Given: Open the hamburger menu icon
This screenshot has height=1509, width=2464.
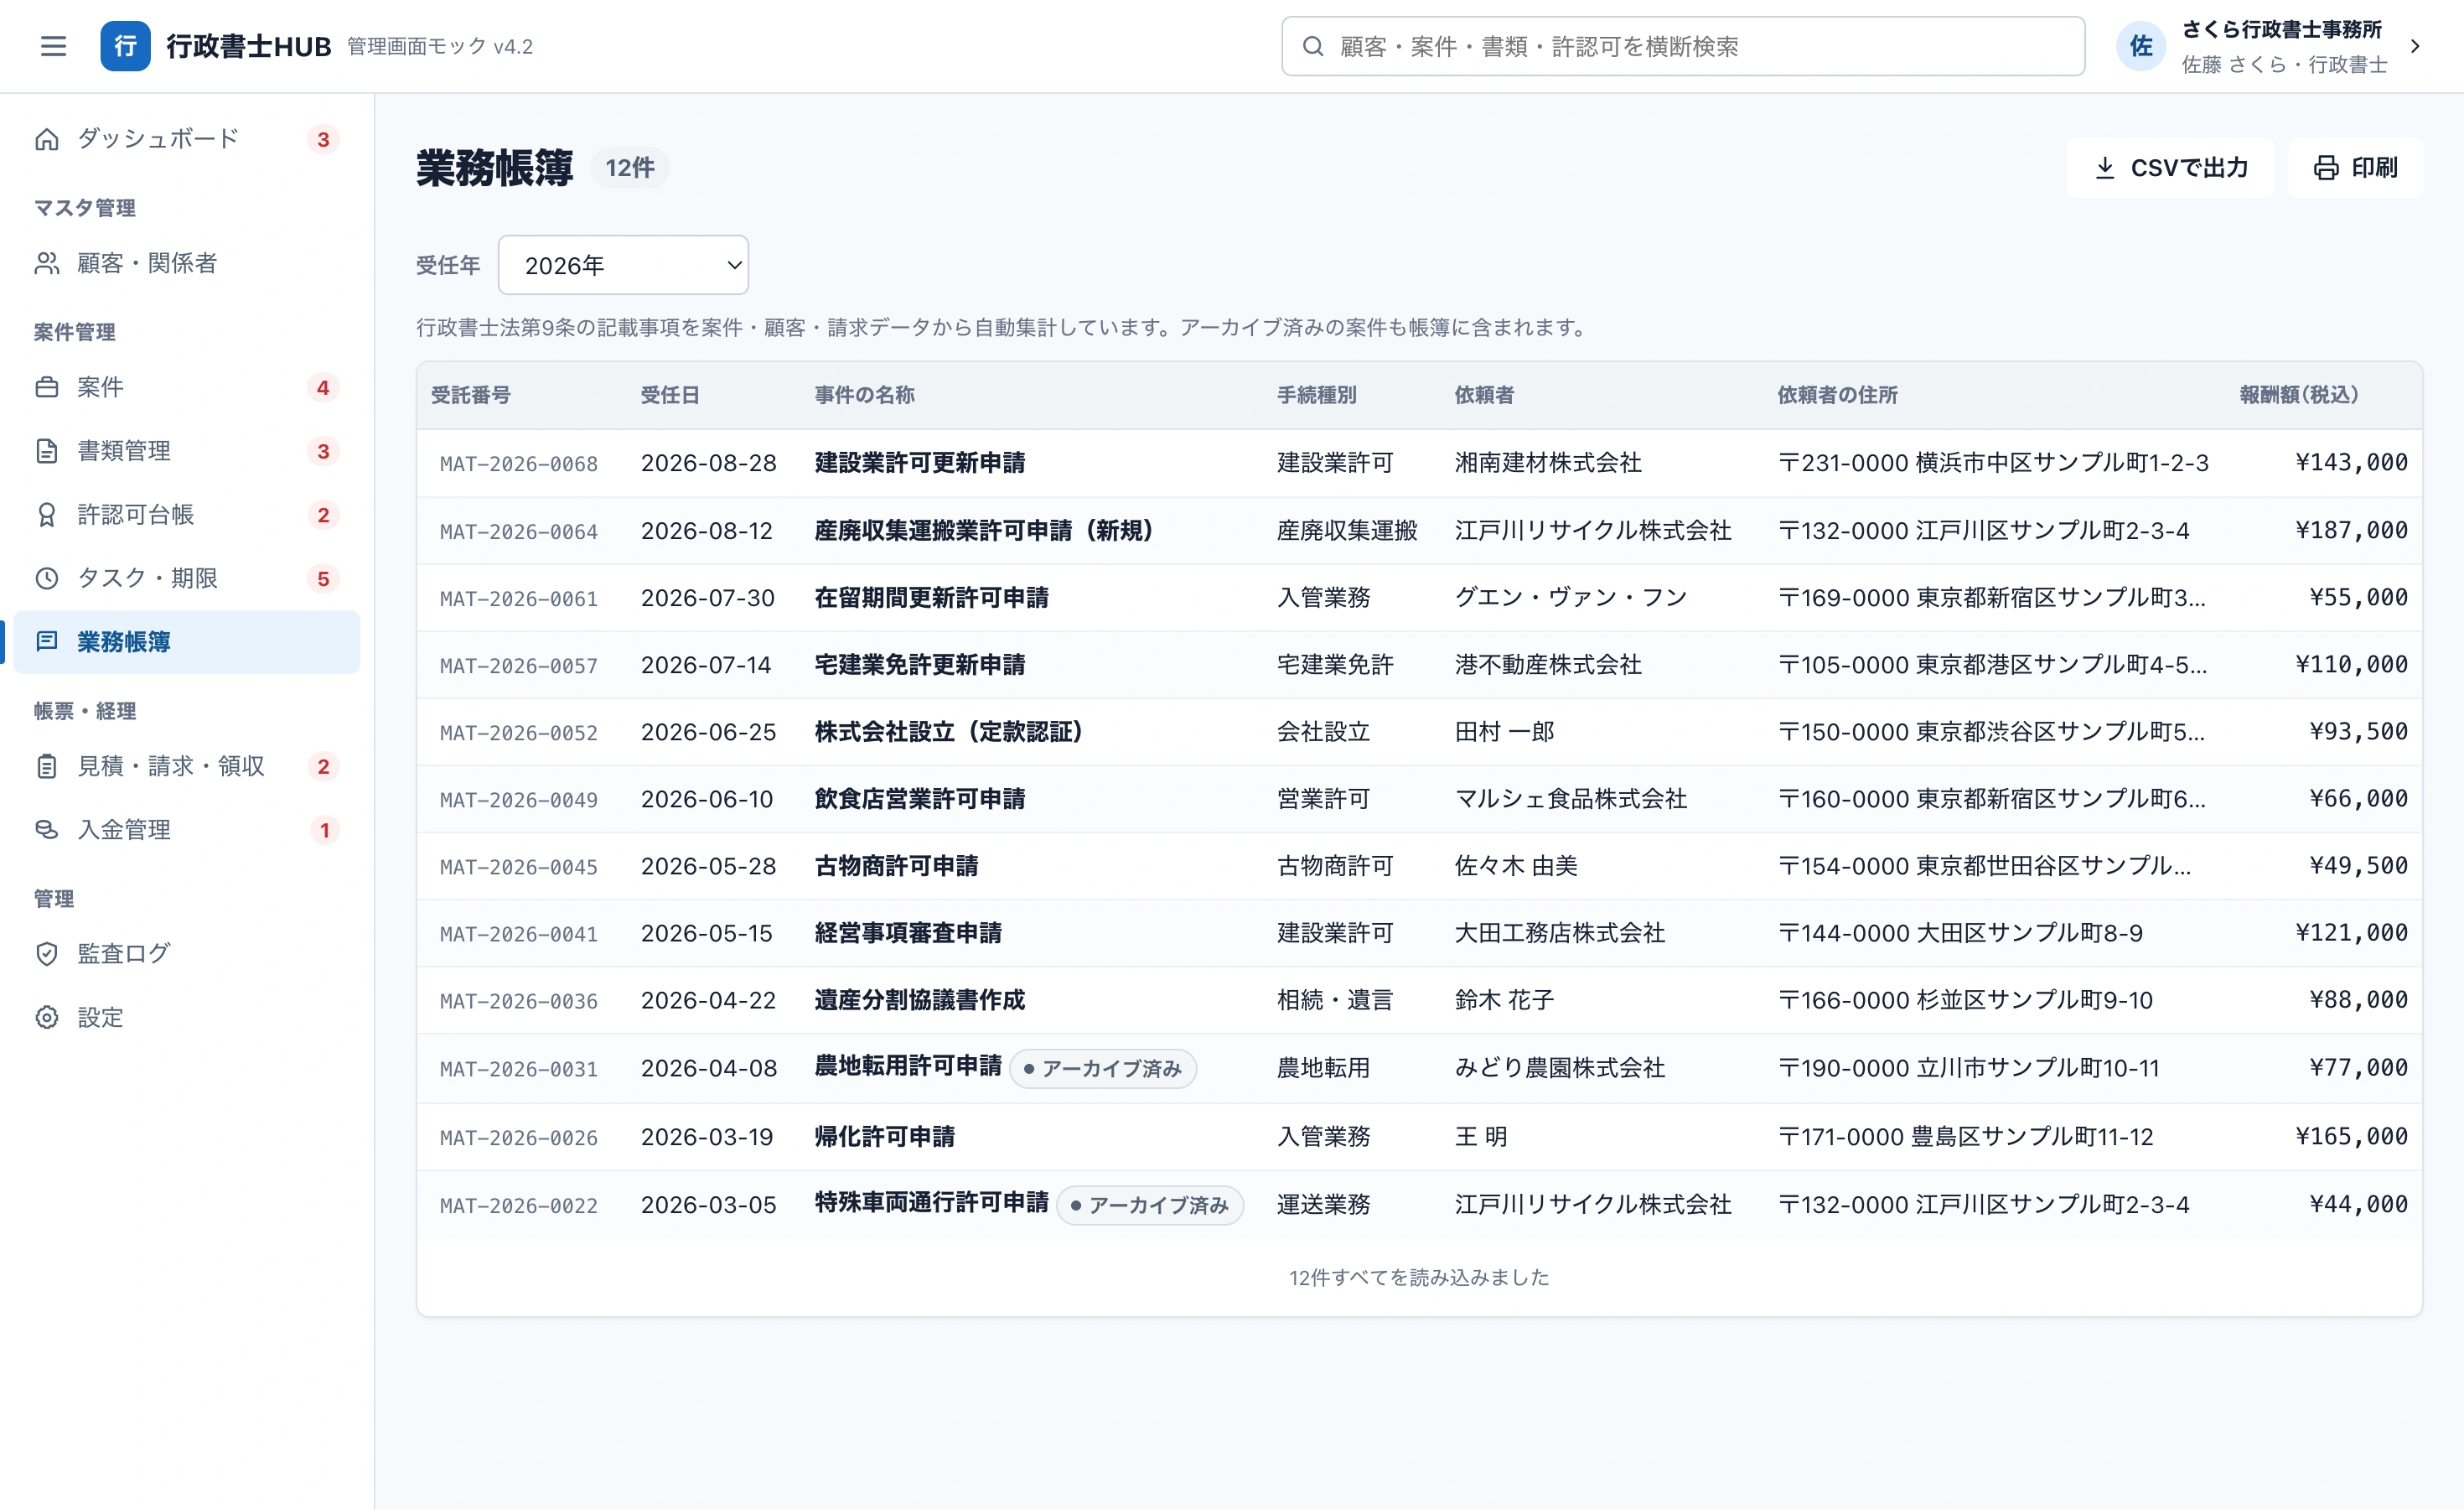Looking at the screenshot, I should [x=53, y=46].
